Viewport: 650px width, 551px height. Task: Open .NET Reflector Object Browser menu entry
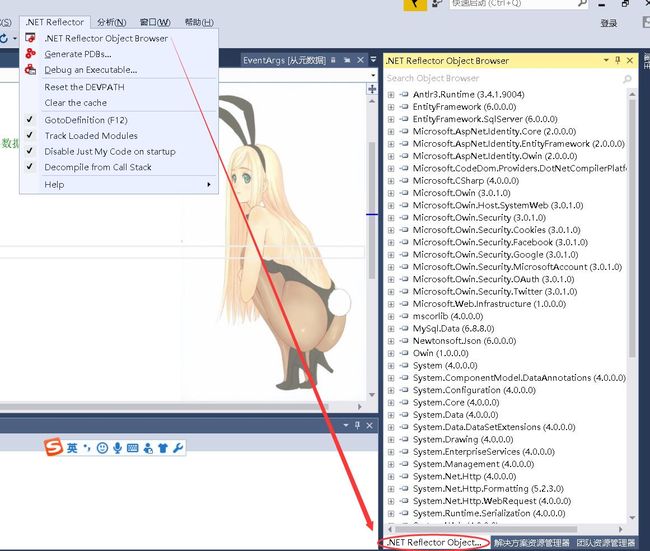point(106,39)
